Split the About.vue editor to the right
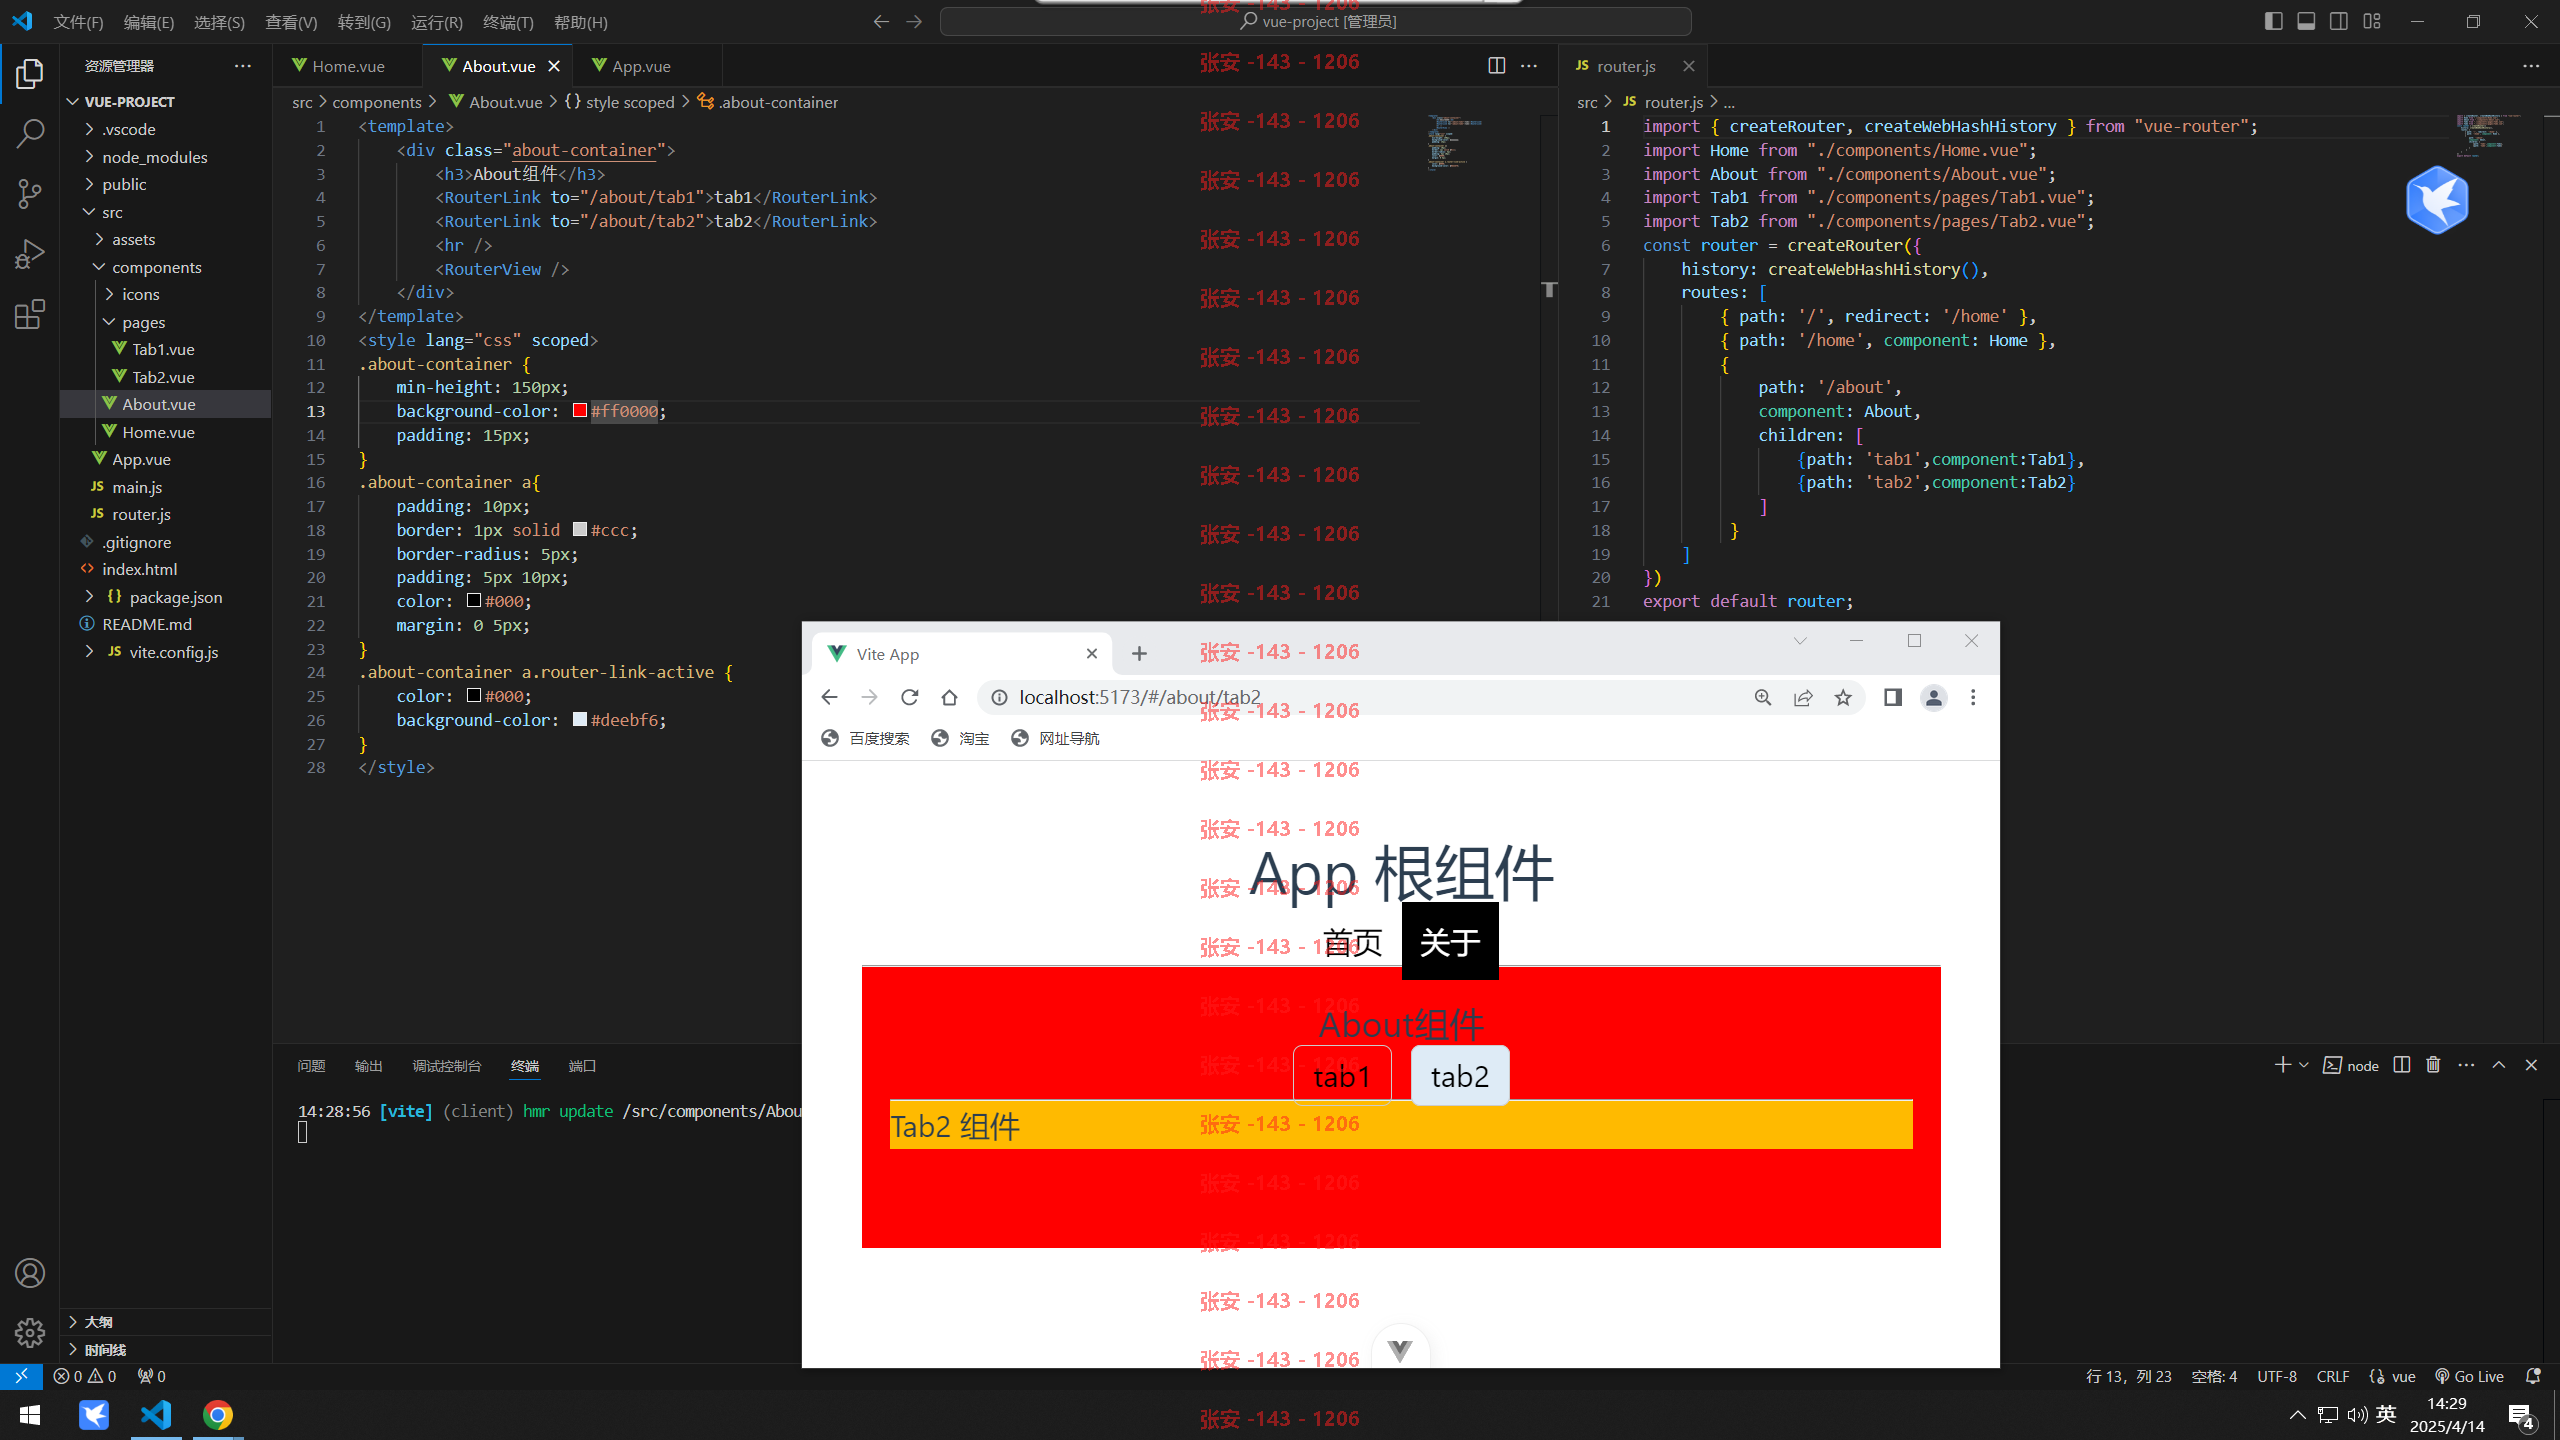 coord(1497,66)
